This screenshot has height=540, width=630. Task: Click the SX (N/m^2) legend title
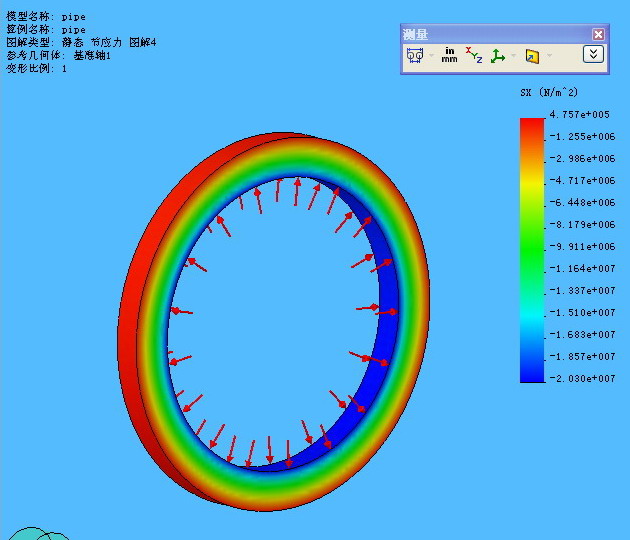[549, 93]
